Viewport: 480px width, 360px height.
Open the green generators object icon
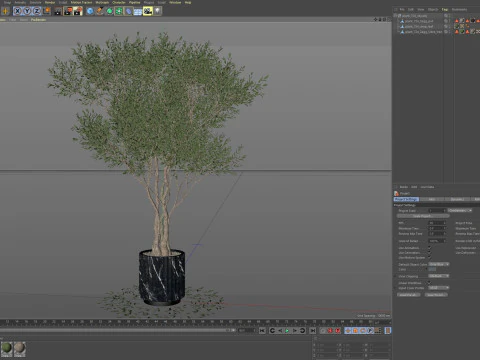pos(109,11)
